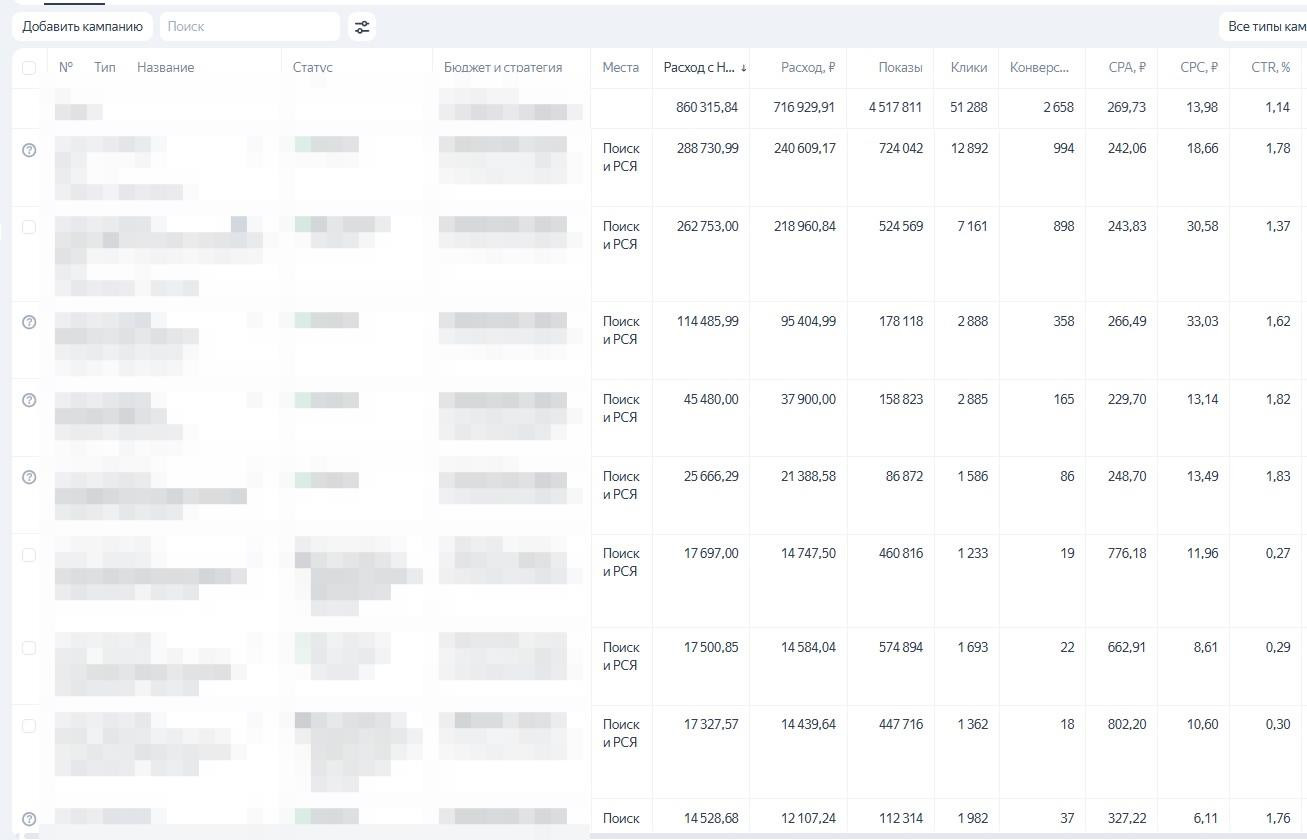Click the spend cell 262 753,00
1307x840 pixels.
pos(707,226)
